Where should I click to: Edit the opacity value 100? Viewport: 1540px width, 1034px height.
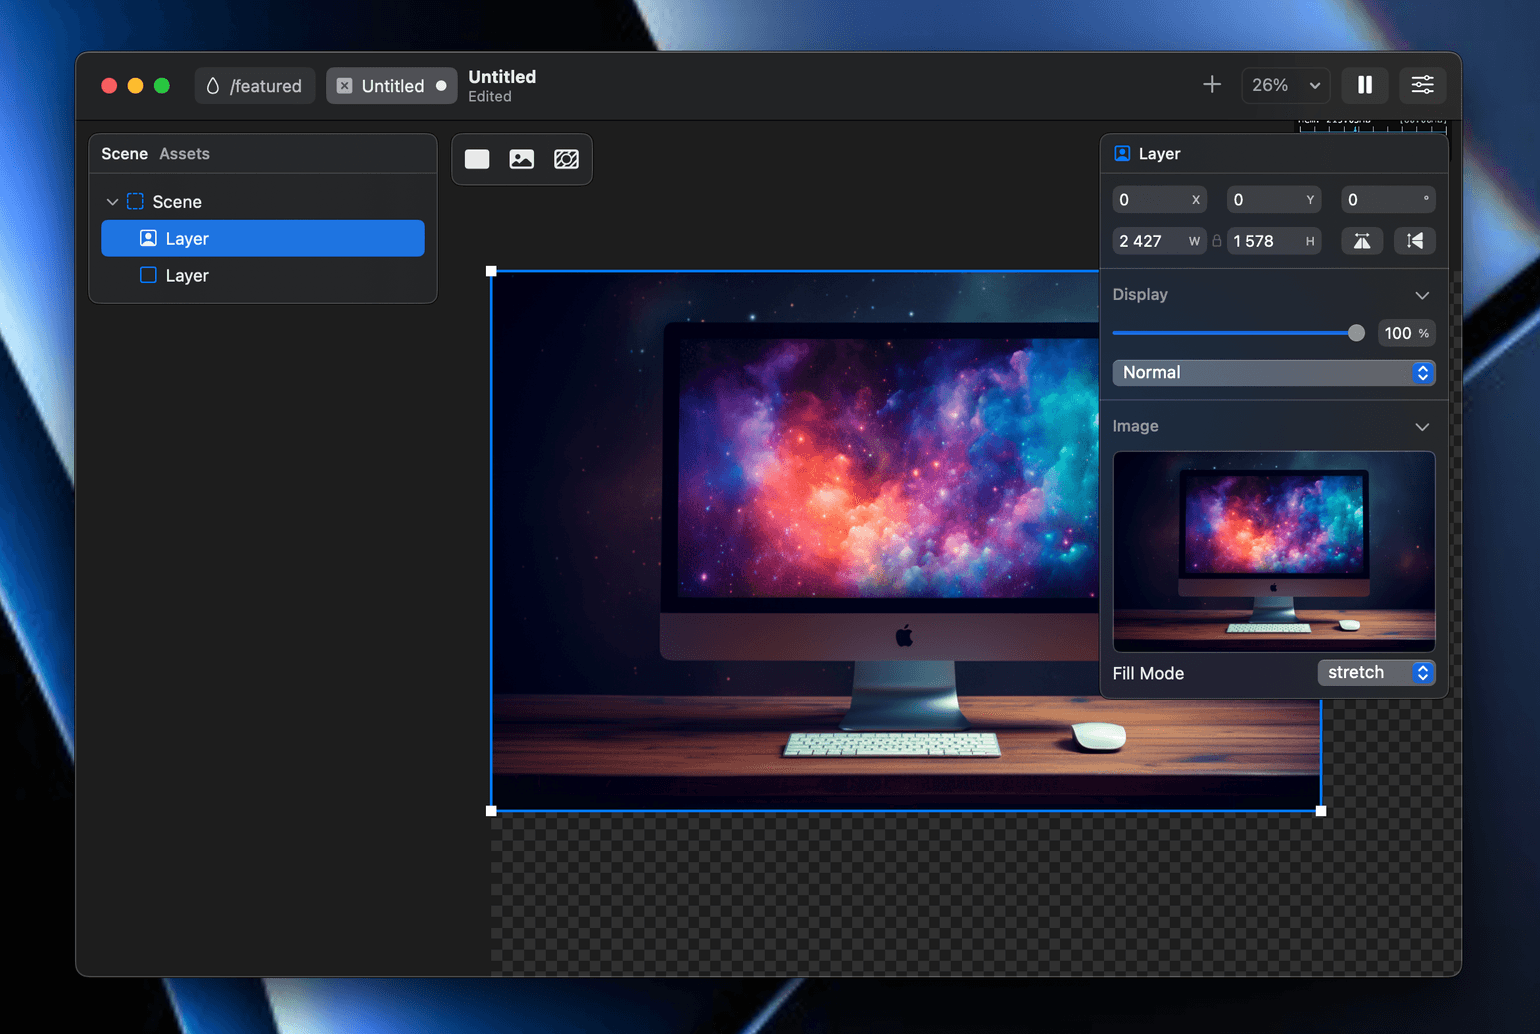[1406, 333]
